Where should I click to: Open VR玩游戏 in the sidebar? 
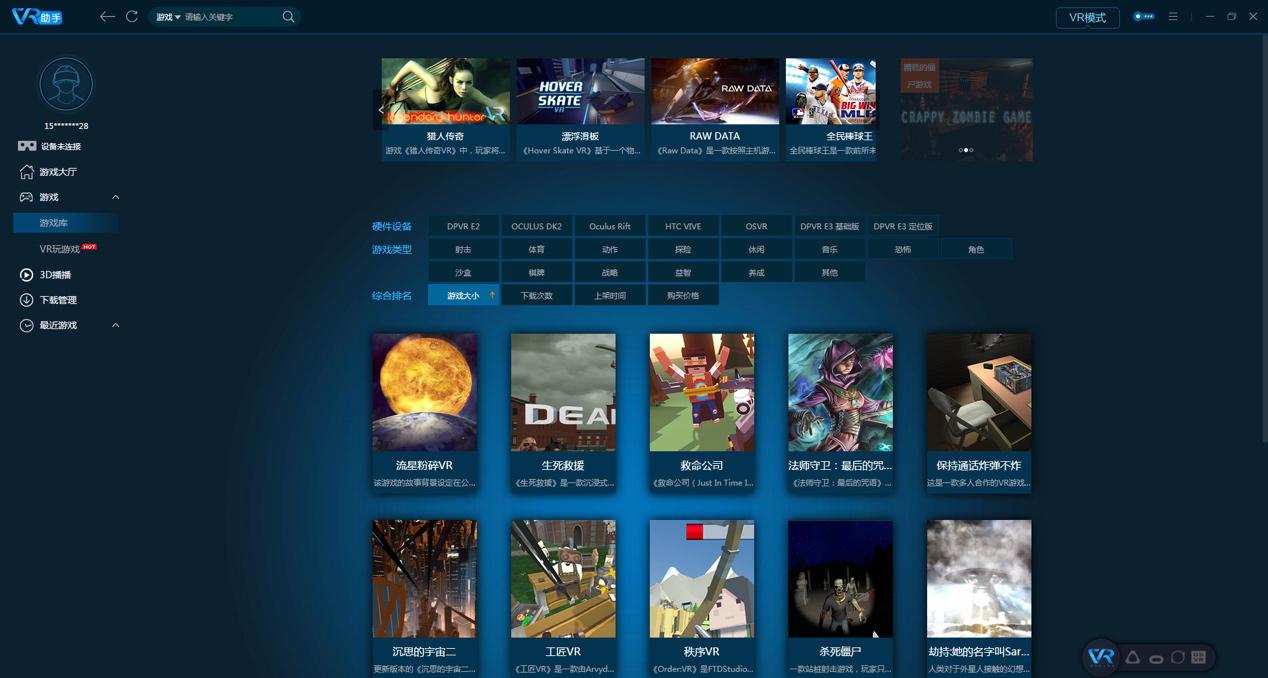[60, 249]
